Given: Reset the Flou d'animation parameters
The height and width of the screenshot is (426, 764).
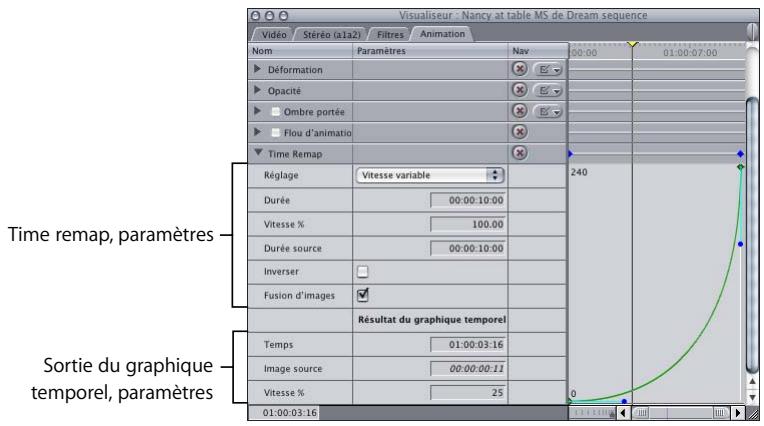Looking at the screenshot, I should pyautogui.click(x=519, y=132).
